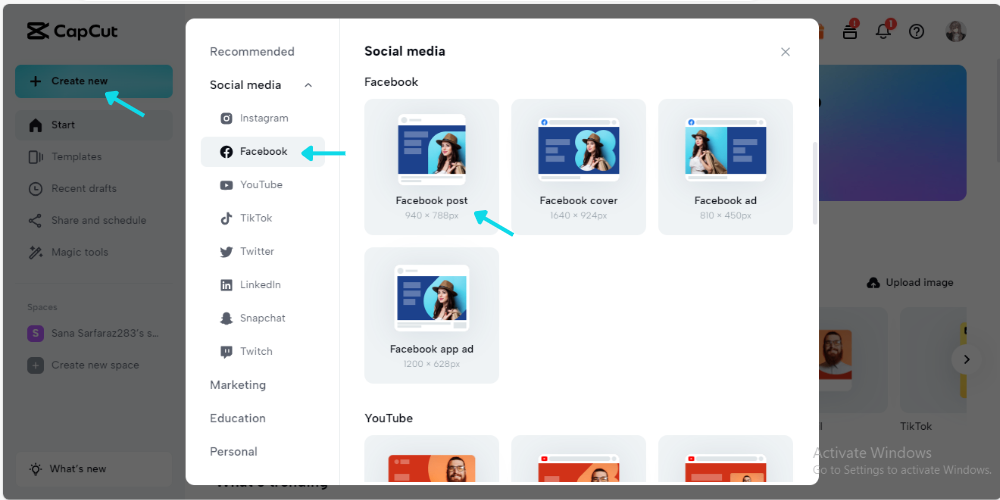
Task: Click the plus icon beside Create new space
Action: (36, 365)
